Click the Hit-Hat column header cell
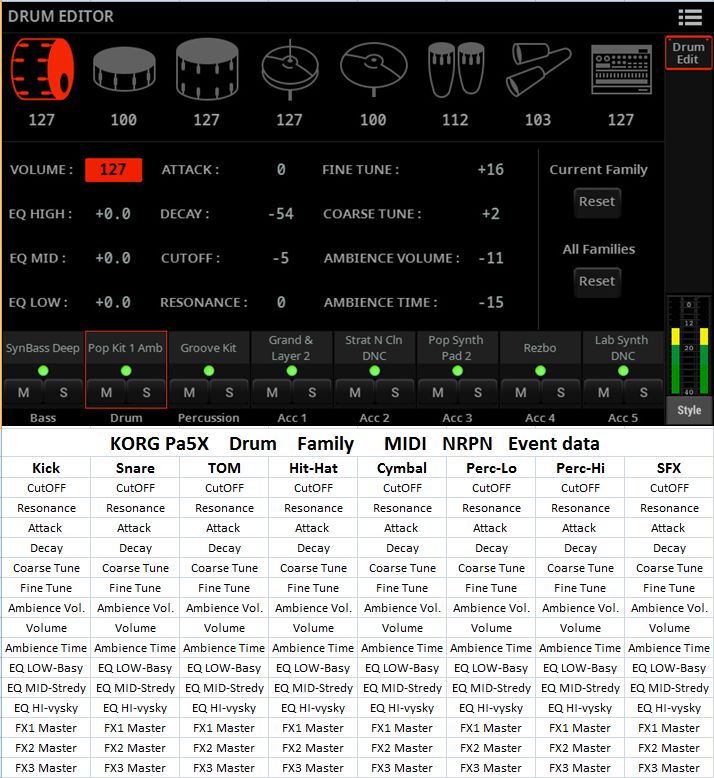This screenshot has width=714, height=778. [x=313, y=468]
